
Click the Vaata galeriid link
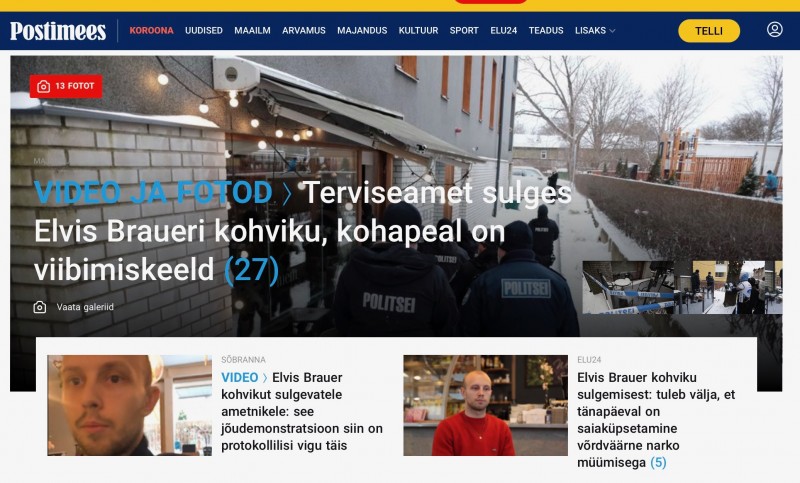(x=85, y=307)
